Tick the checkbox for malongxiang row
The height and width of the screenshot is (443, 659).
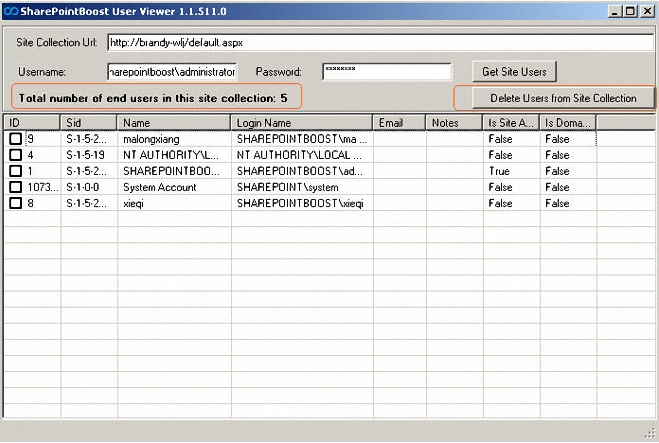[x=16, y=139]
